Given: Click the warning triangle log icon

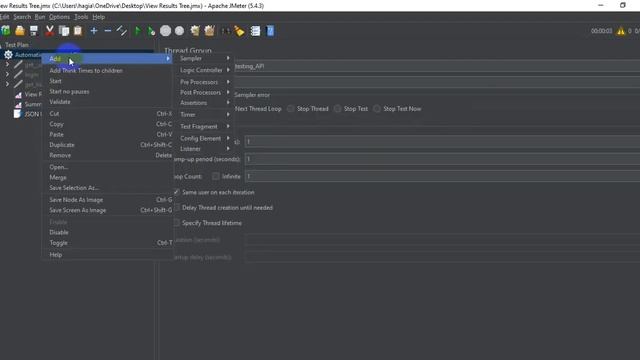Looking at the screenshot, I should [x=620, y=31].
